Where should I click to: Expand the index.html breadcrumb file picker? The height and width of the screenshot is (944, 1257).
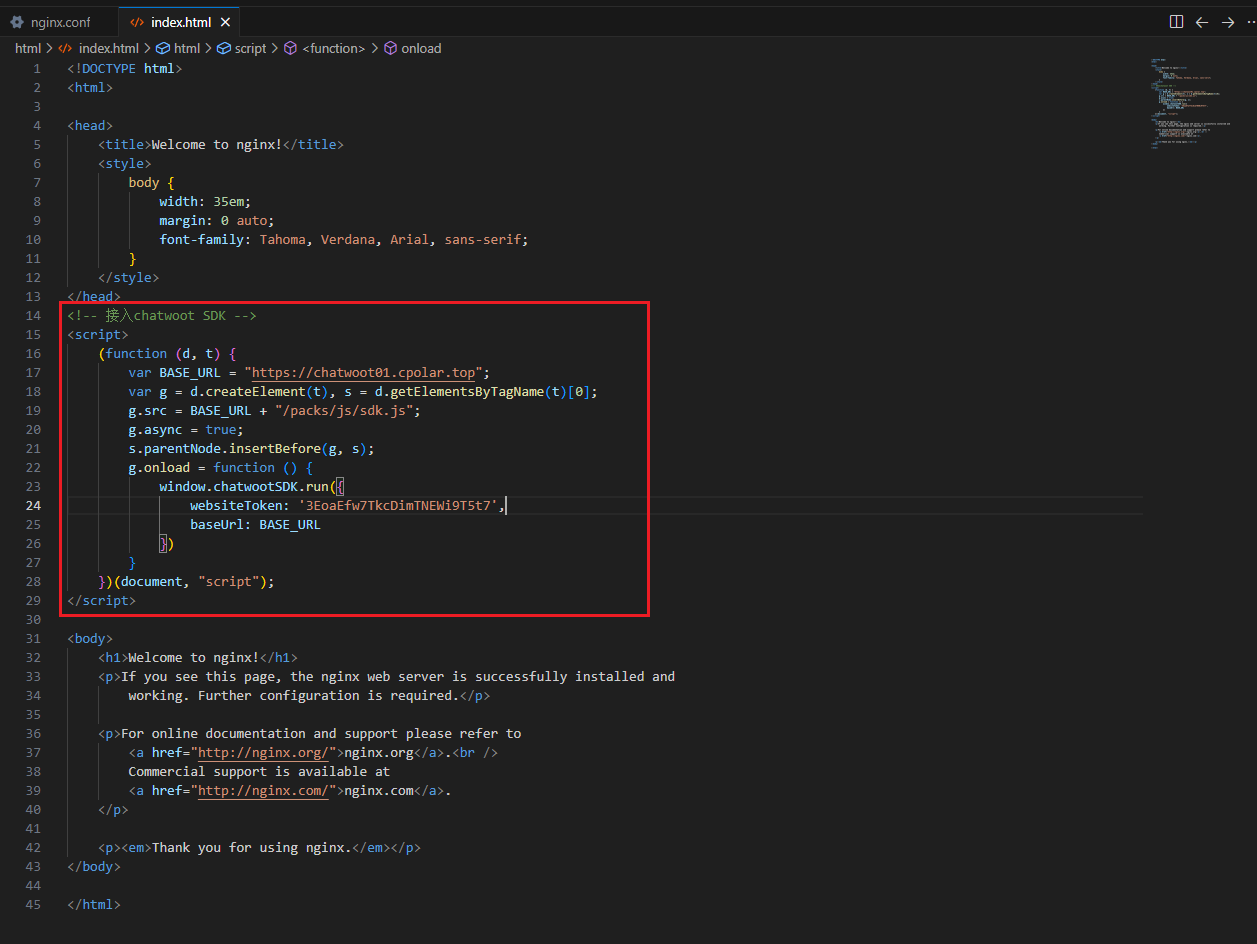pyautogui.click(x=108, y=48)
